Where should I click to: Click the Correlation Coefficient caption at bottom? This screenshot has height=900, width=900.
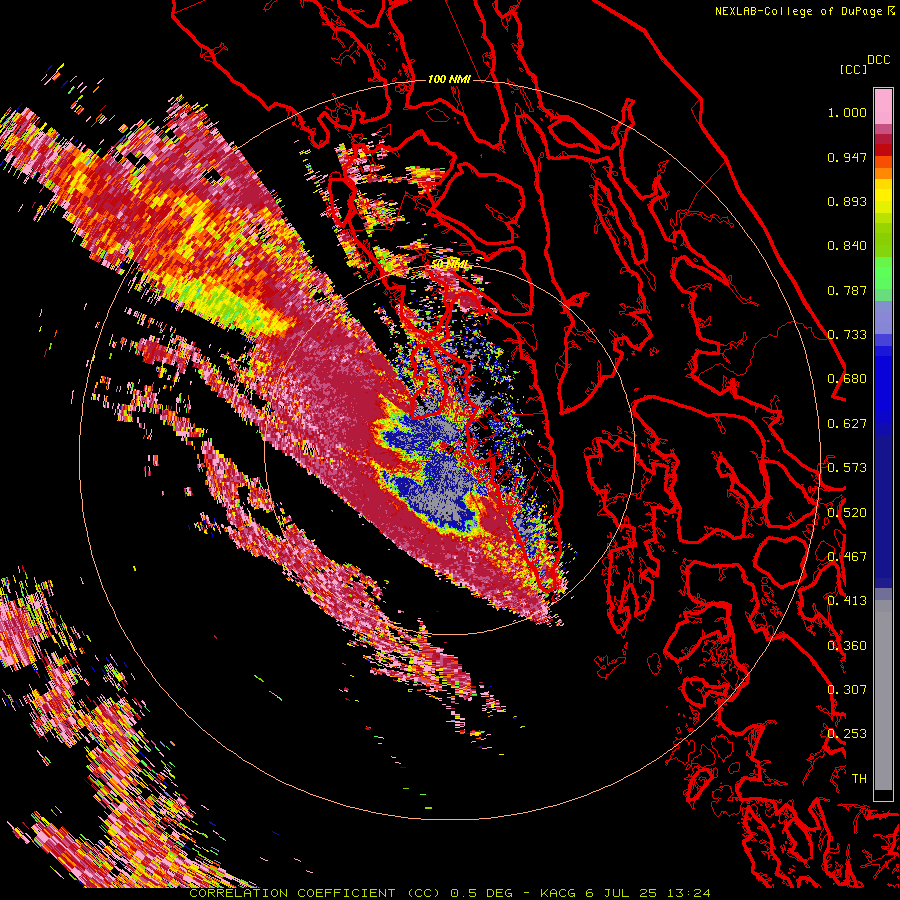pyautogui.click(x=449, y=893)
